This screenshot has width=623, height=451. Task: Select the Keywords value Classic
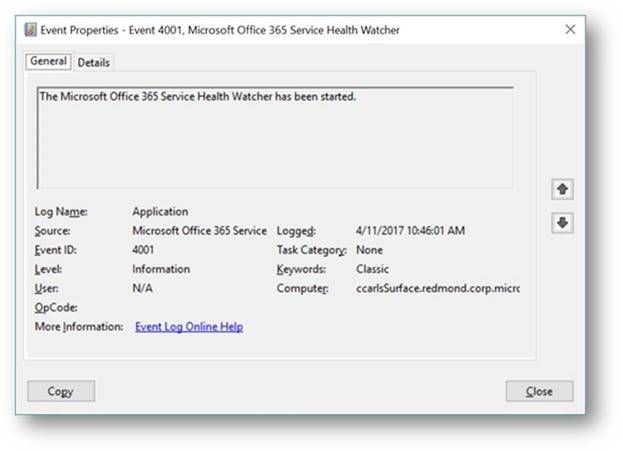(x=372, y=269)
